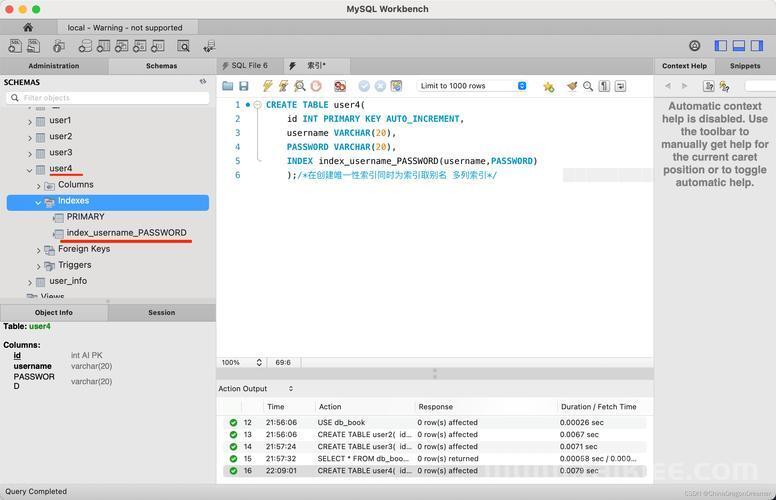Select index_username_PASSWORD index
This screenshot has width=776, height=500.
tap(127, 233)
